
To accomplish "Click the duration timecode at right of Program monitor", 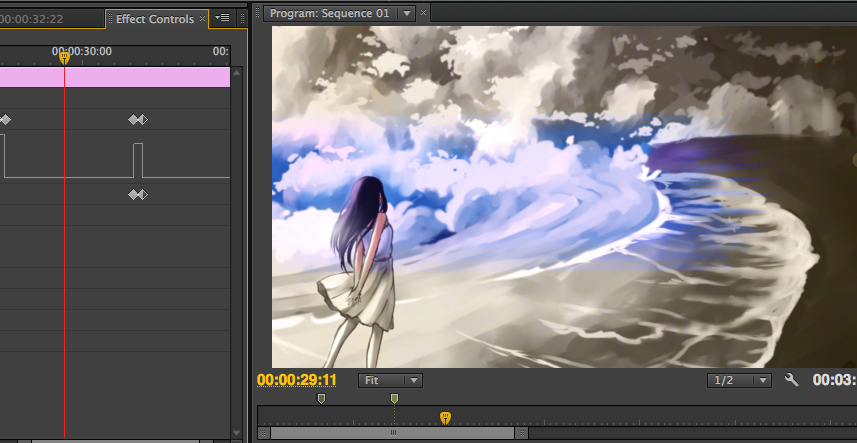I will pyautogui.click(x=835, y=380).
